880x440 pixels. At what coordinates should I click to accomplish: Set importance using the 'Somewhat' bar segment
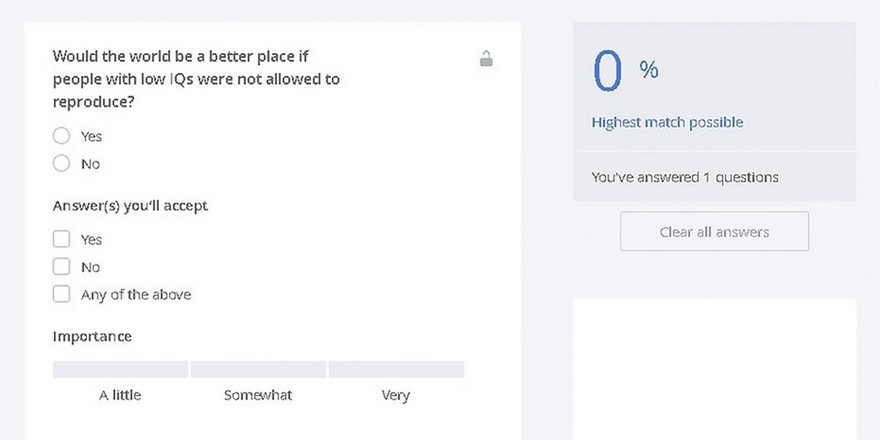point(258,369)
